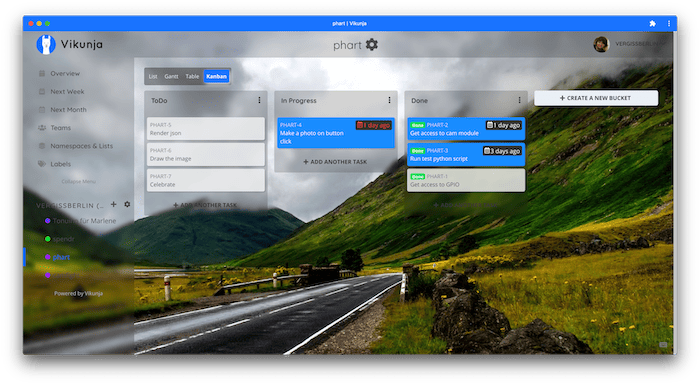Image resolution: width=700 pixels, height=385 pixels.
Task: Open task PHART-6 Draw the image
Action: click(x=206, y=155)
